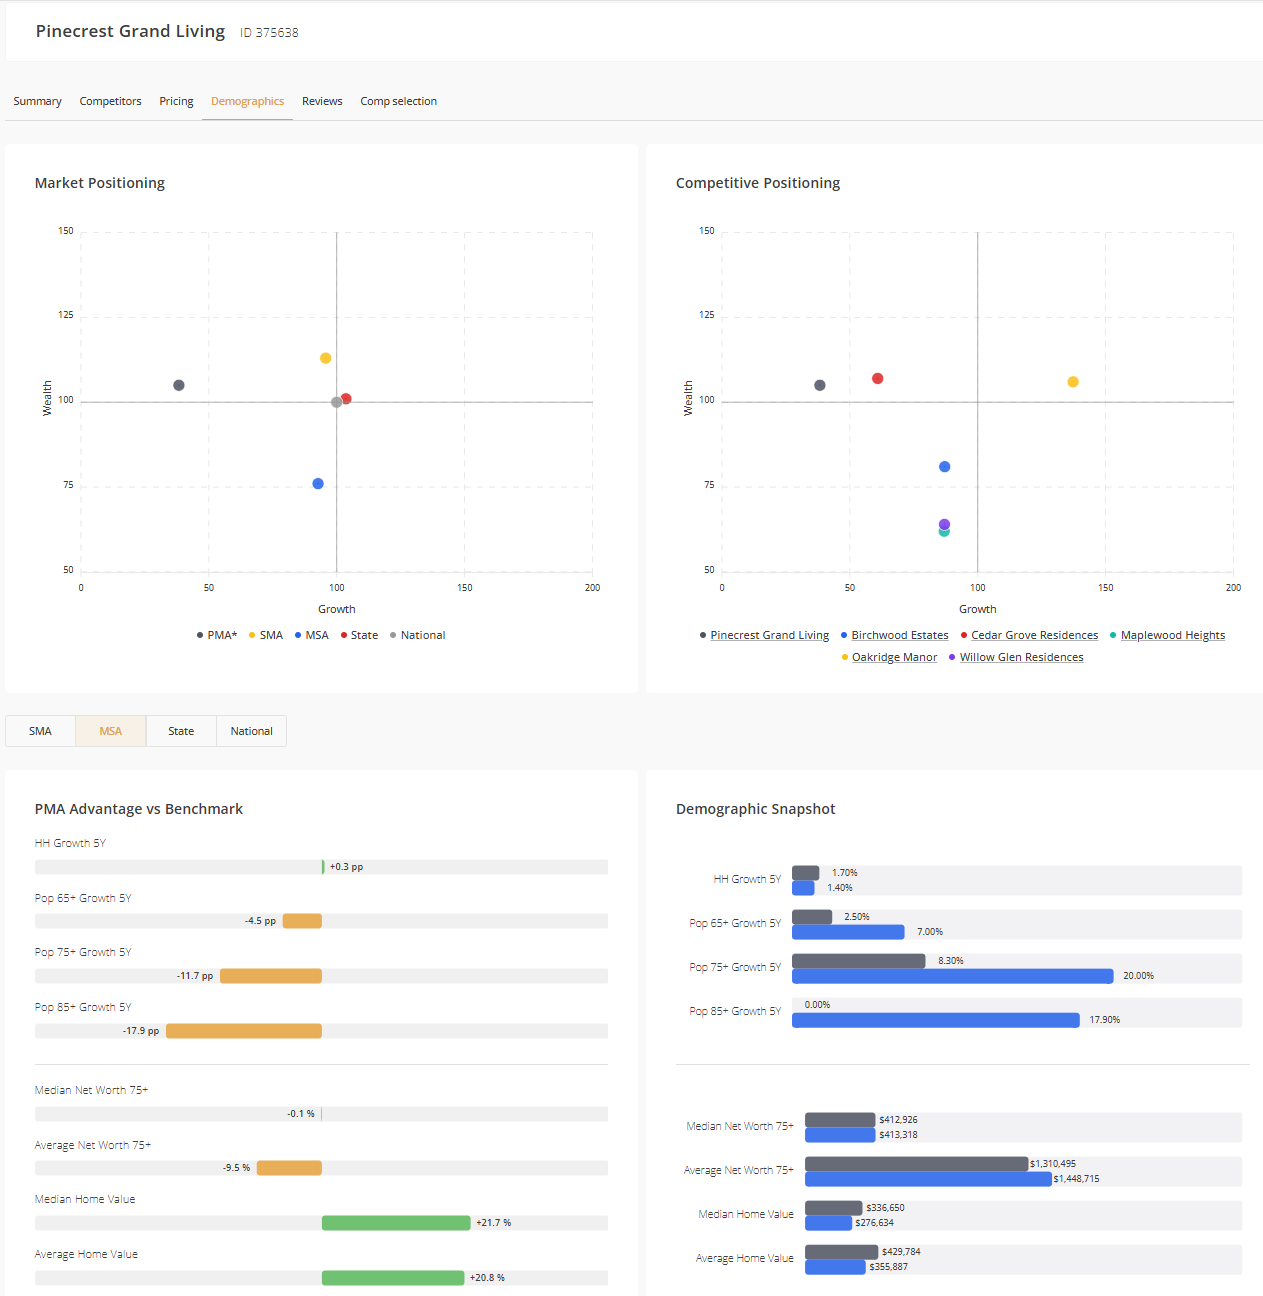Screen dimensions: 1263x1296
Task: Click the Median Home Value +21.7 % green bar
Action: tap(396, 1223)
